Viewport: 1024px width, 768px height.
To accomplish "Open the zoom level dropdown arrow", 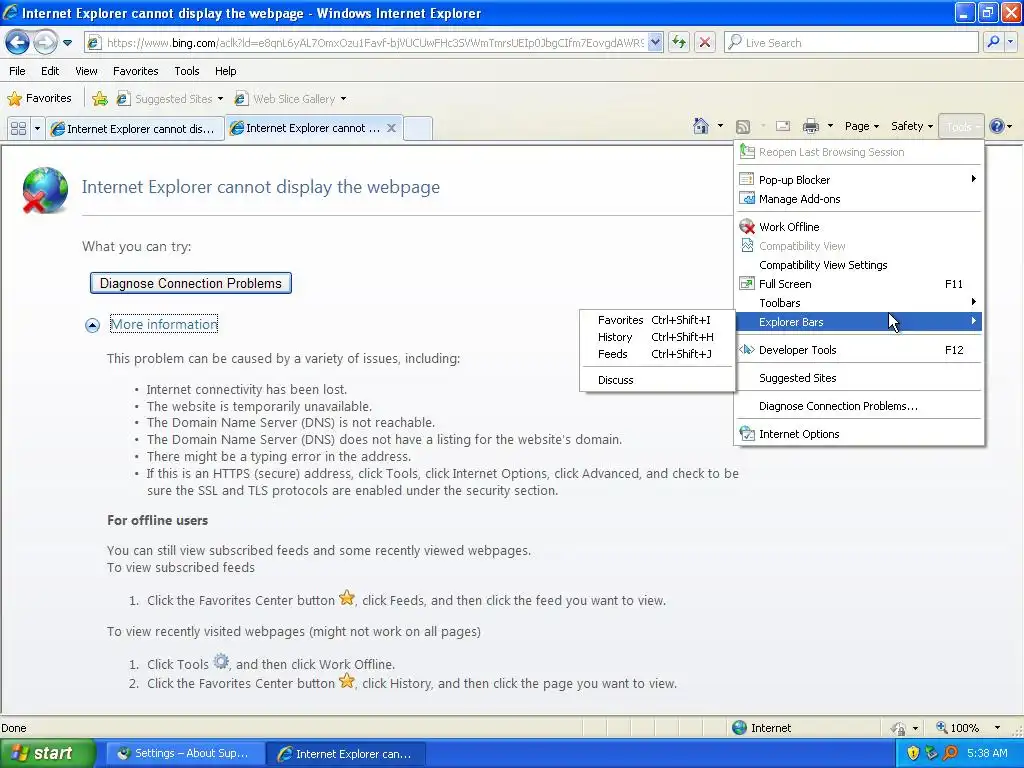I will [x=997, y=728].
